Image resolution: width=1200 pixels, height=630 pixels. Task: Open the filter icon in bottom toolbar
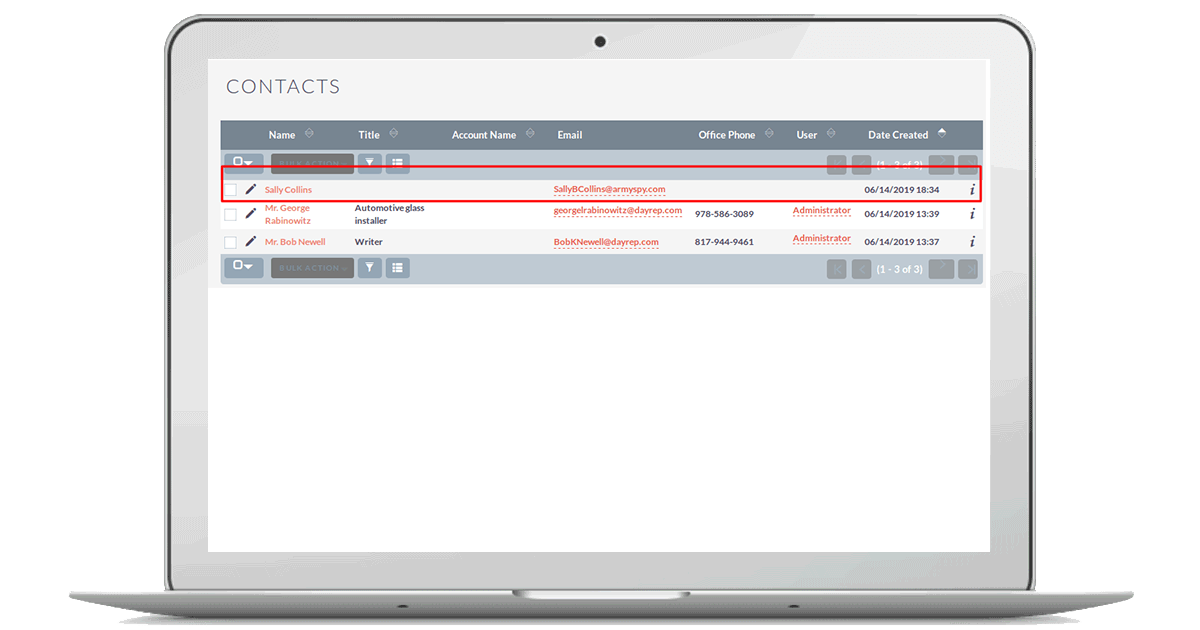(370, 267)
